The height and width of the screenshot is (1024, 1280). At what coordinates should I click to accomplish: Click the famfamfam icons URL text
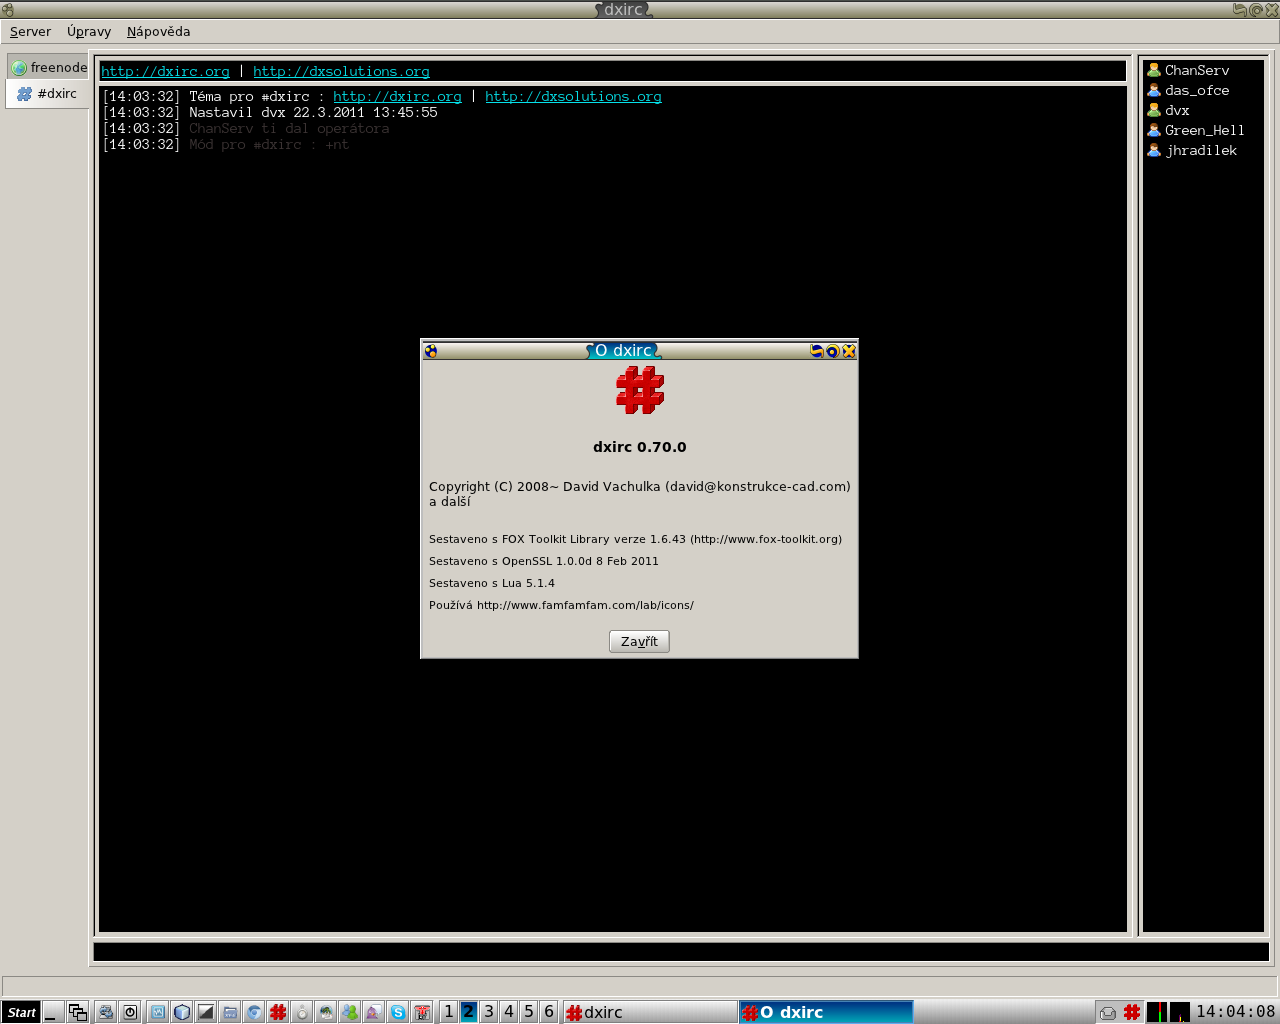tap(561, 605)
